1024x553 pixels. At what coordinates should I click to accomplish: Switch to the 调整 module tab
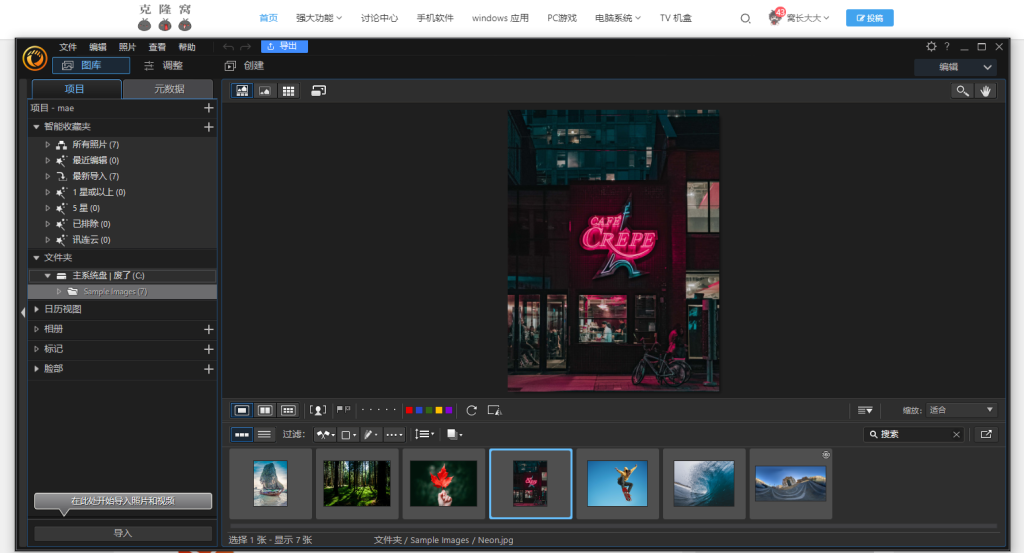(x=164, y=65)
